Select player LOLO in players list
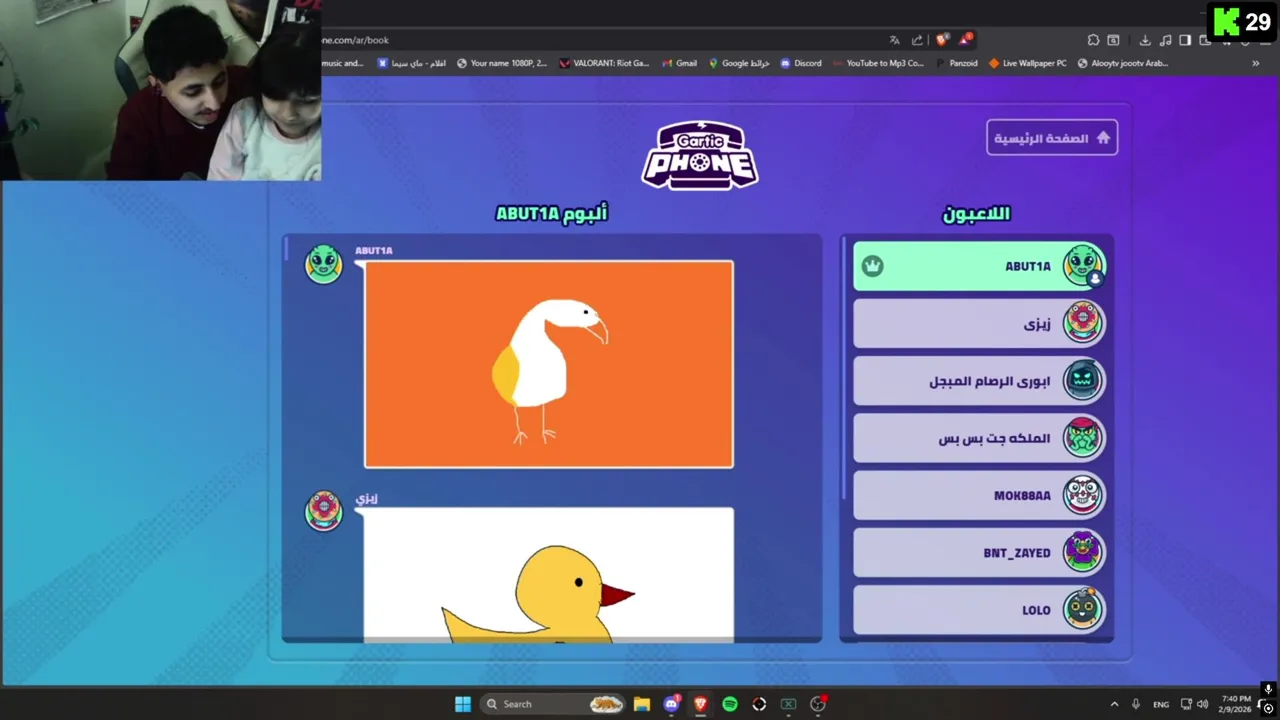Viewport: 1280px width, 720px height. pyautogui.click(x=979, y=609)
